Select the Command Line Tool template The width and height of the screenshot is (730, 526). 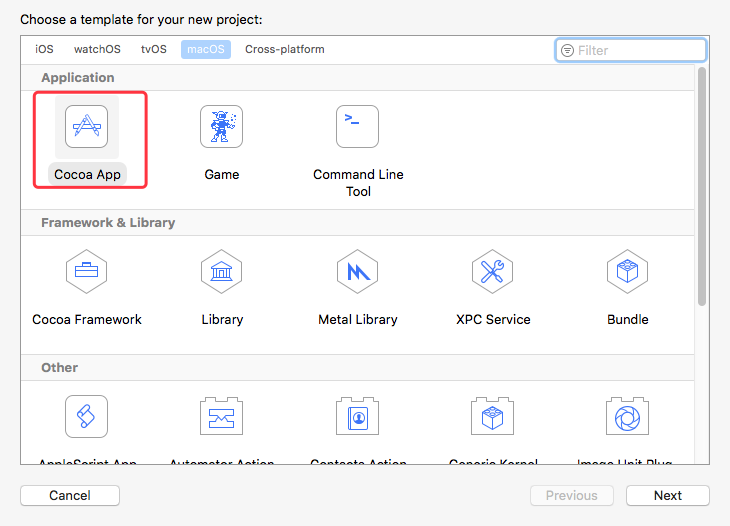(x=357, y=127)
